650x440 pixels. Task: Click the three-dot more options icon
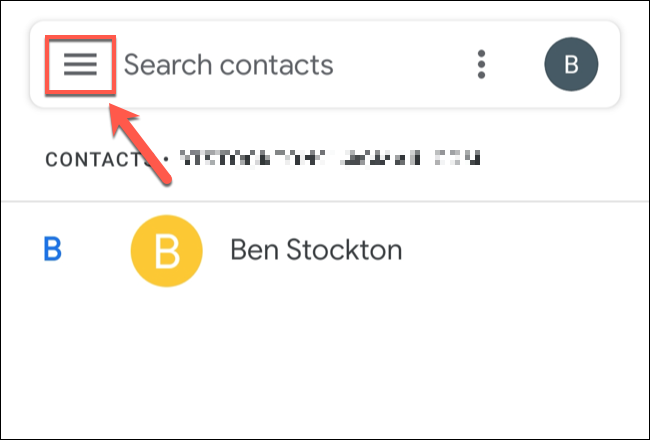[x=482, y=65]
